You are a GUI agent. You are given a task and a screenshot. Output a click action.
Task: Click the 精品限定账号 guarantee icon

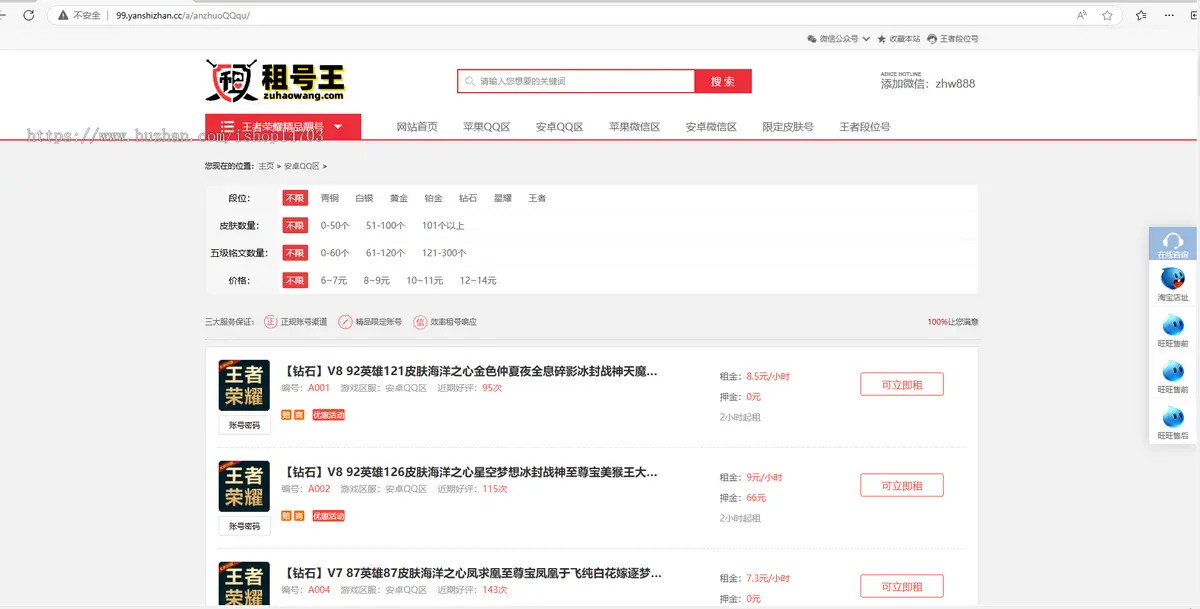pyautogui.click(x=346, y=322)
